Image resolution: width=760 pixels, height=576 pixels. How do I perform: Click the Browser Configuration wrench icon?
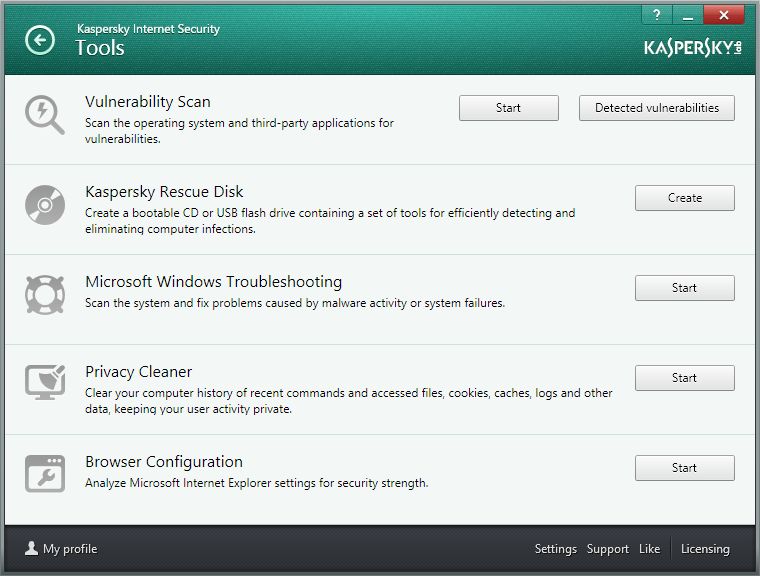tap(45, 474)
